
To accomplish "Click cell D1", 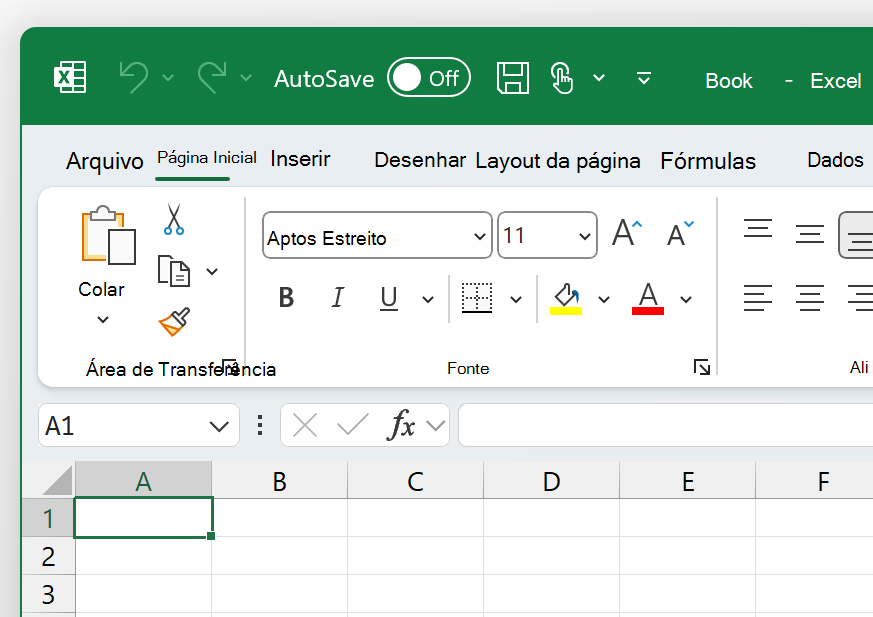I will (552, 518).
